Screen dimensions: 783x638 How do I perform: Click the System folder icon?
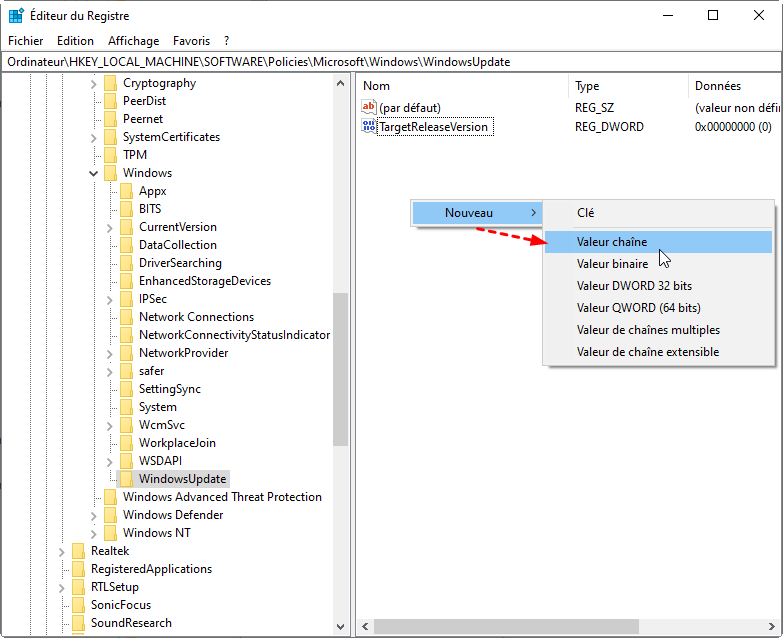tap(126, 407)
